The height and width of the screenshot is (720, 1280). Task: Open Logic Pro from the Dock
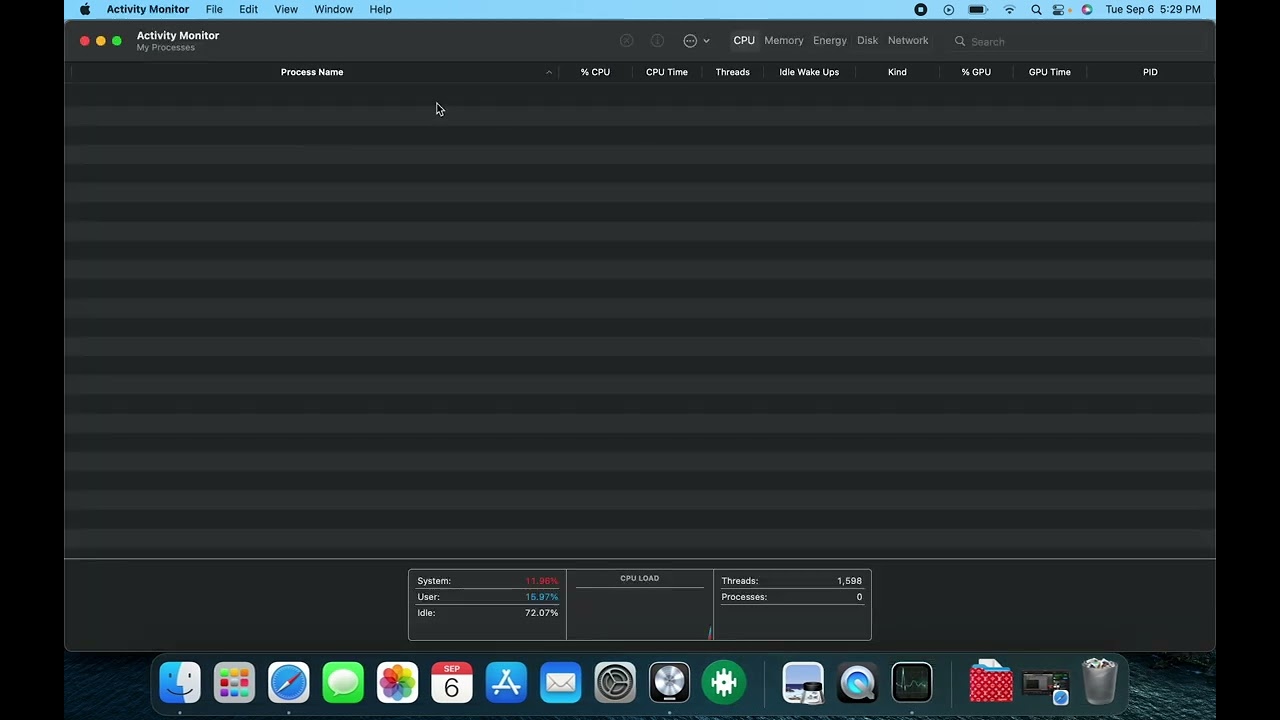tap(669, 683)
